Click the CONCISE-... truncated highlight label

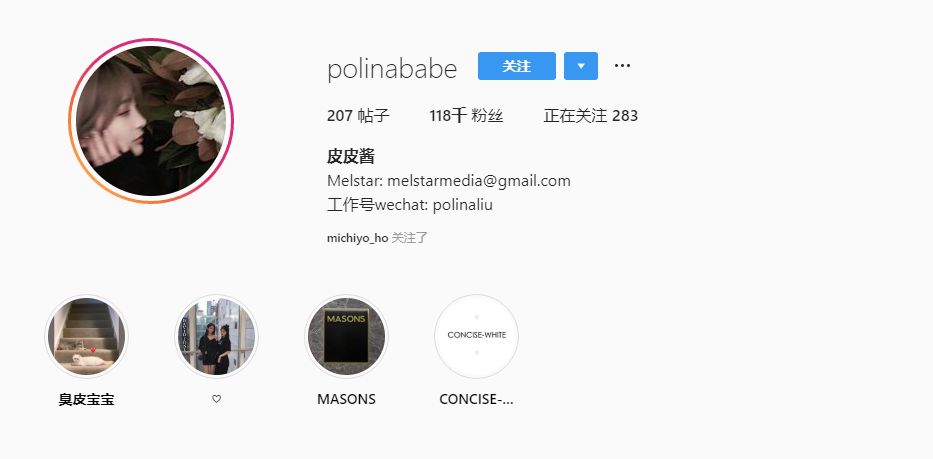click(x=476, y=399)
